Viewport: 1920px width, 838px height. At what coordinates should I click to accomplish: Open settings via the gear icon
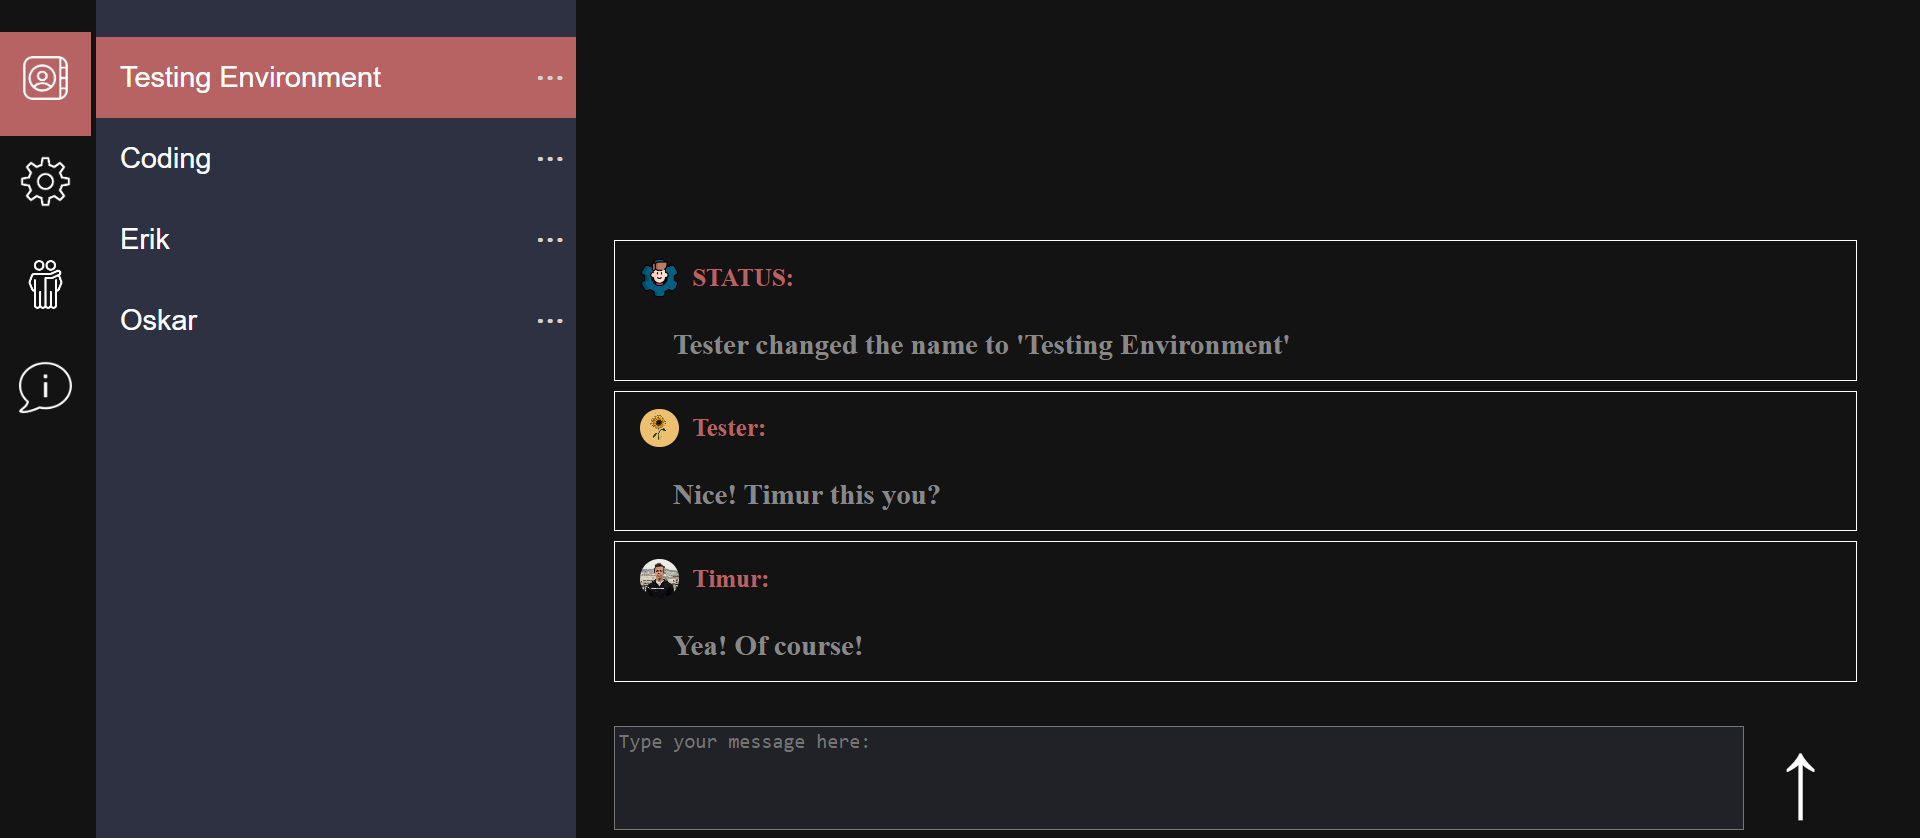click(x=45, y=182)
